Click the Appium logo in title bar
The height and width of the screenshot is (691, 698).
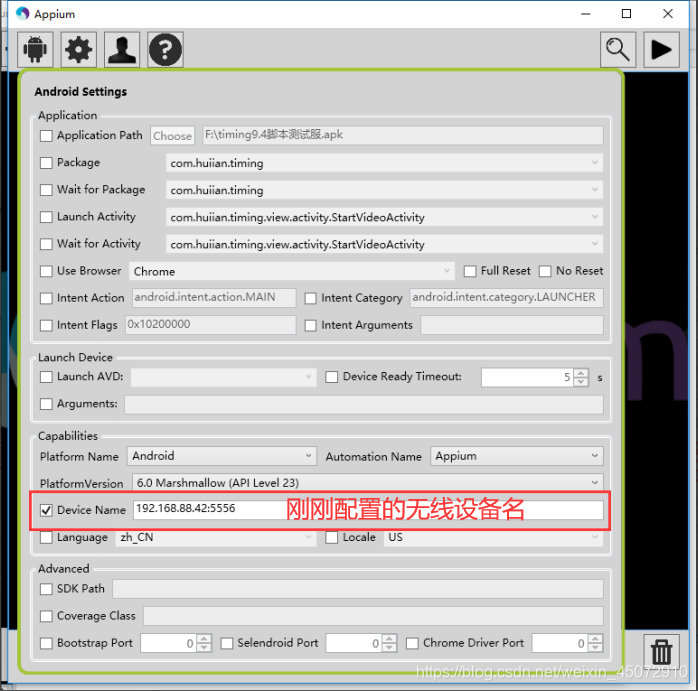[22, 14]
